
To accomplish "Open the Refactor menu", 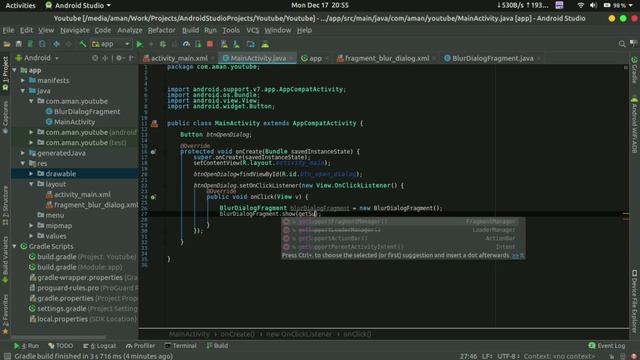I will [x=161, y=30].
